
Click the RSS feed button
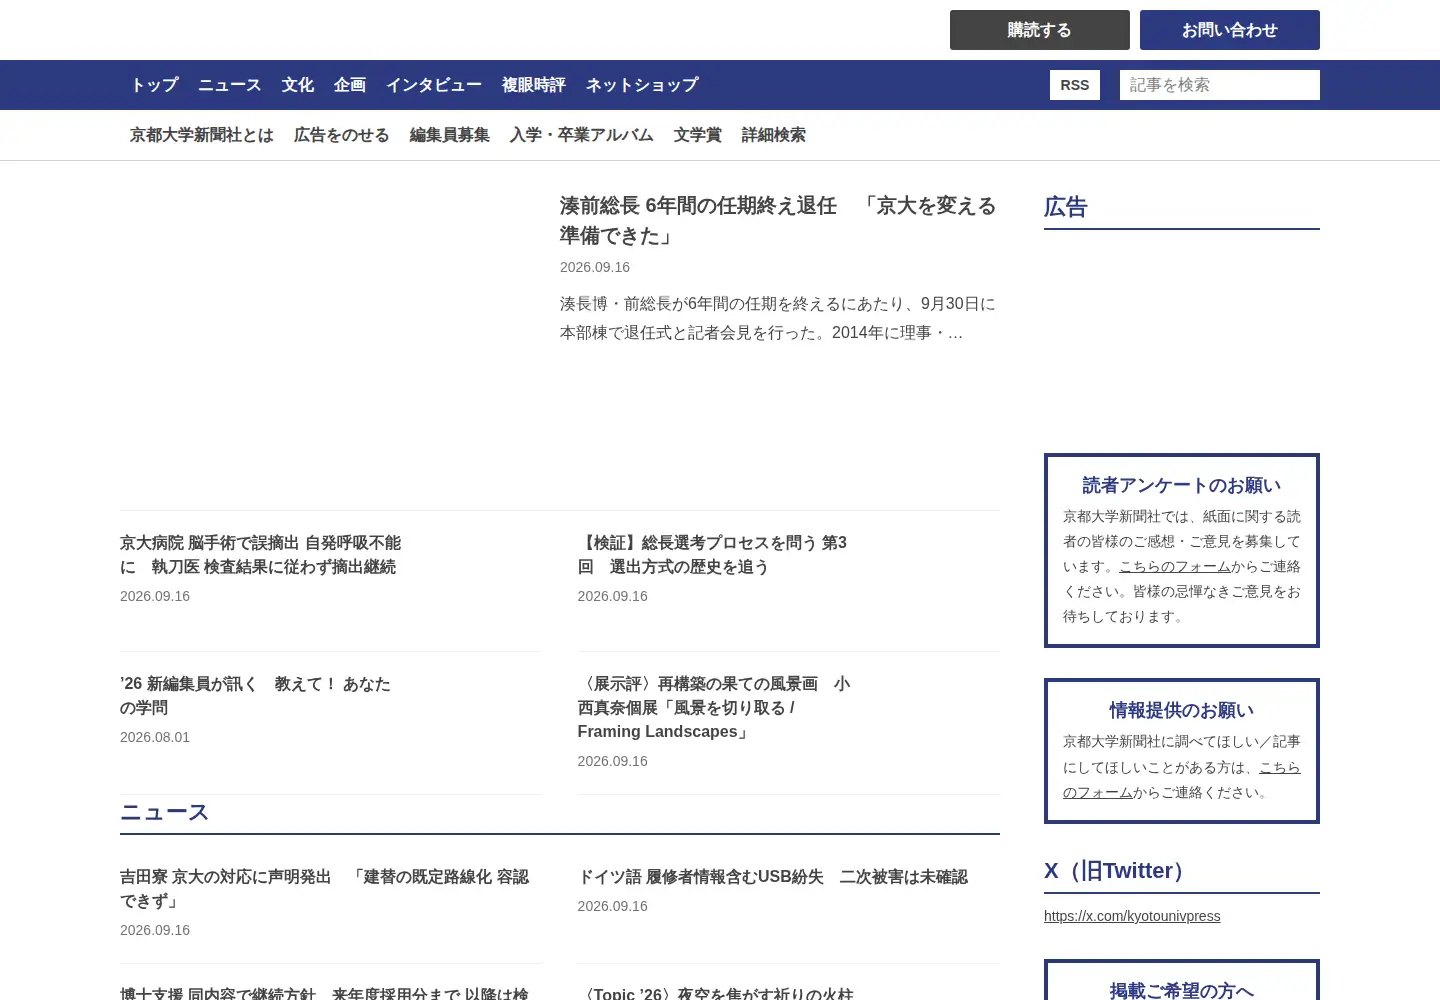(x=1075, y=85)
